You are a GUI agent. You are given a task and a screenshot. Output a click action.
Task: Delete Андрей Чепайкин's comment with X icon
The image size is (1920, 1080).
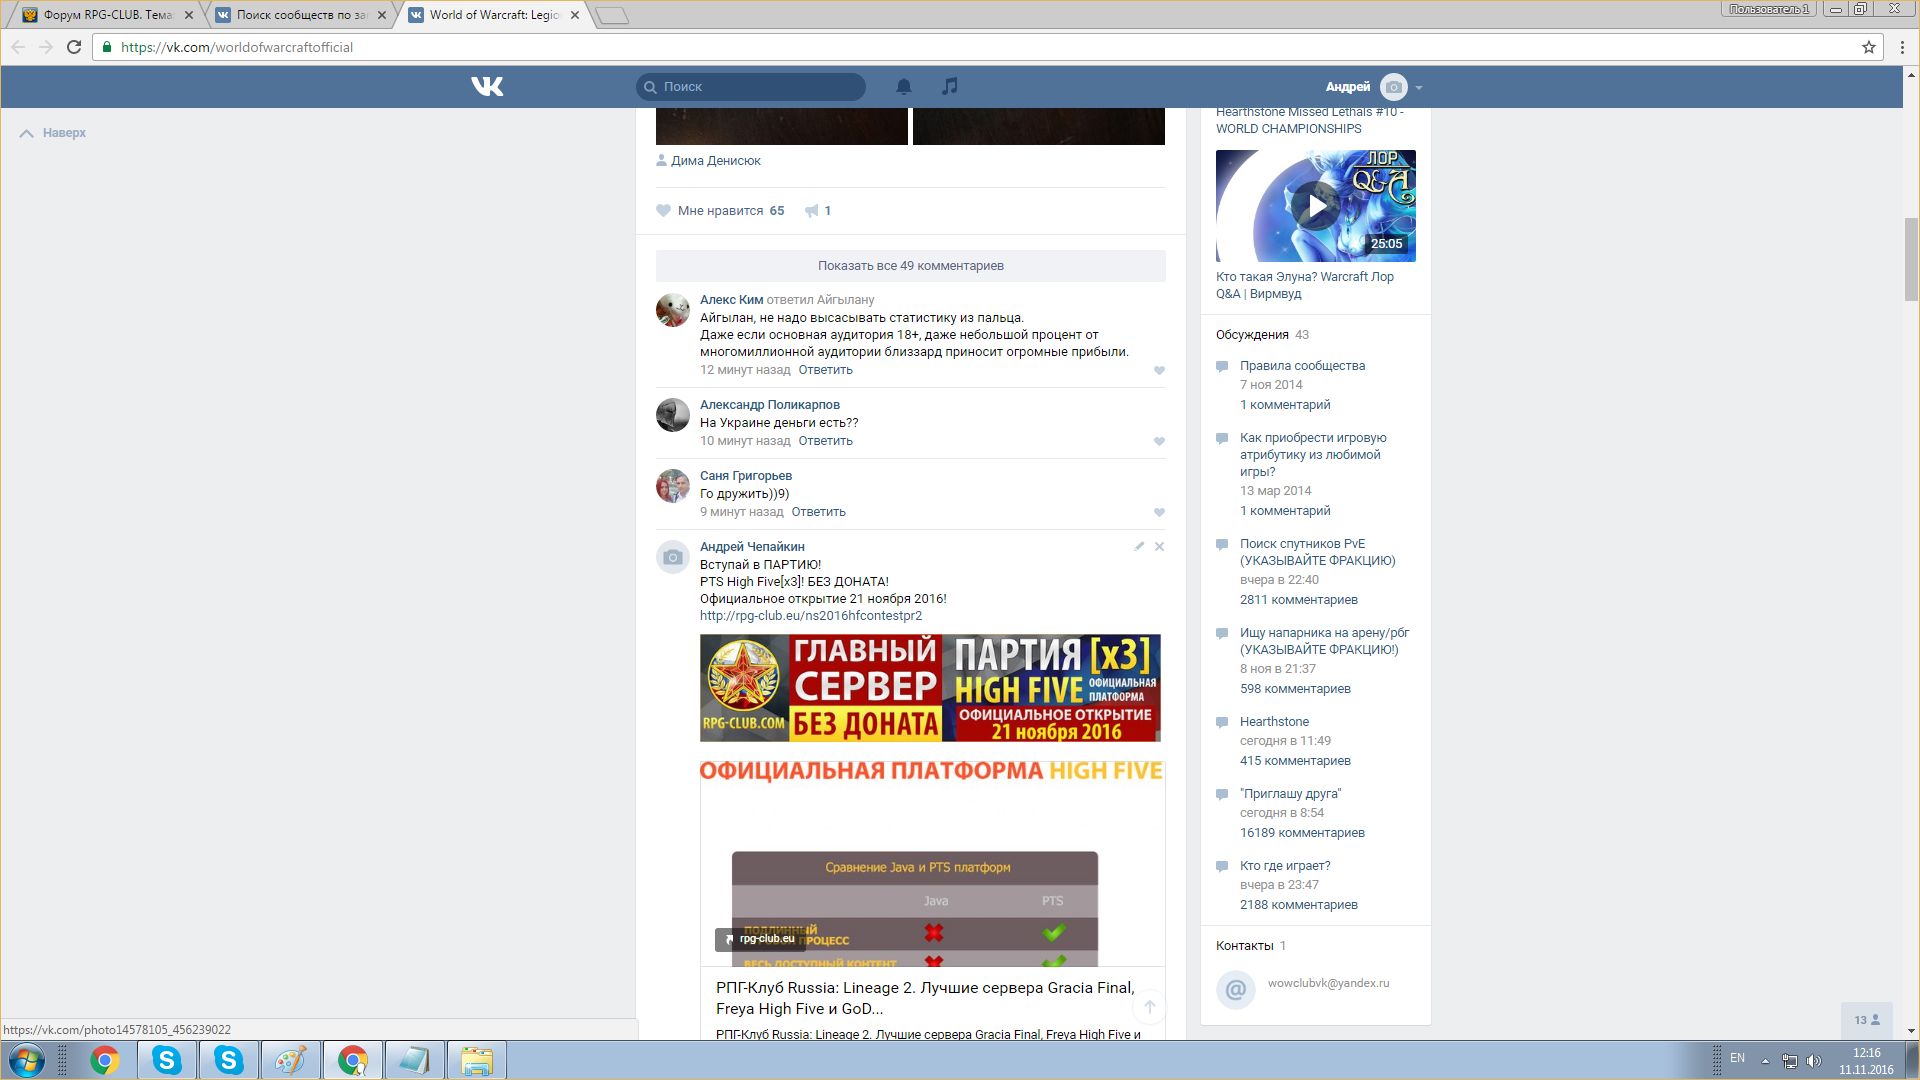point(1159,547)
